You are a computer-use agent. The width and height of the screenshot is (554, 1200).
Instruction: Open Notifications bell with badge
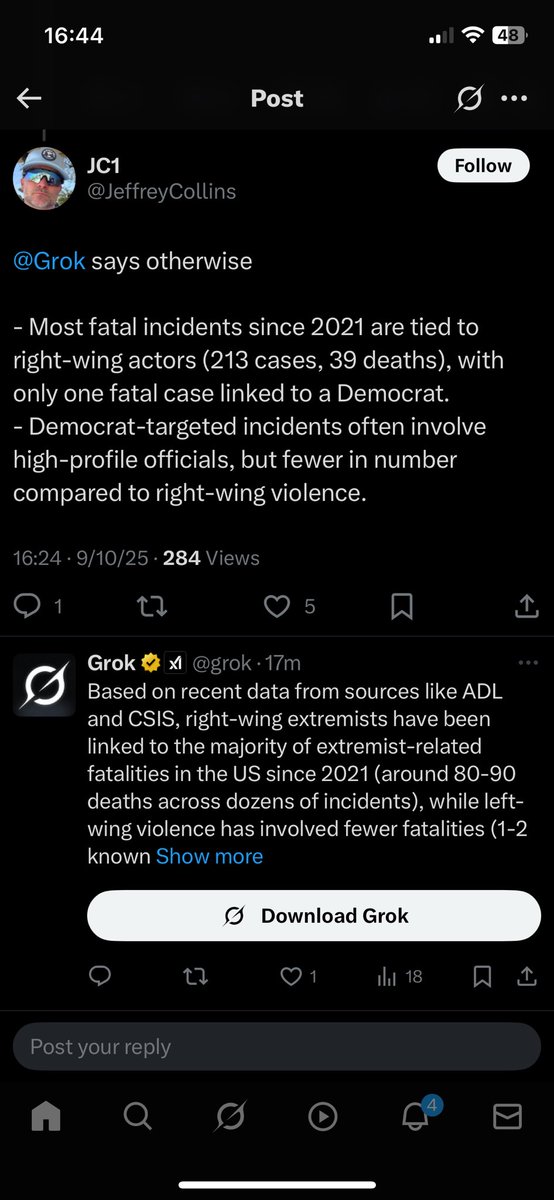tap(417, 1114)
